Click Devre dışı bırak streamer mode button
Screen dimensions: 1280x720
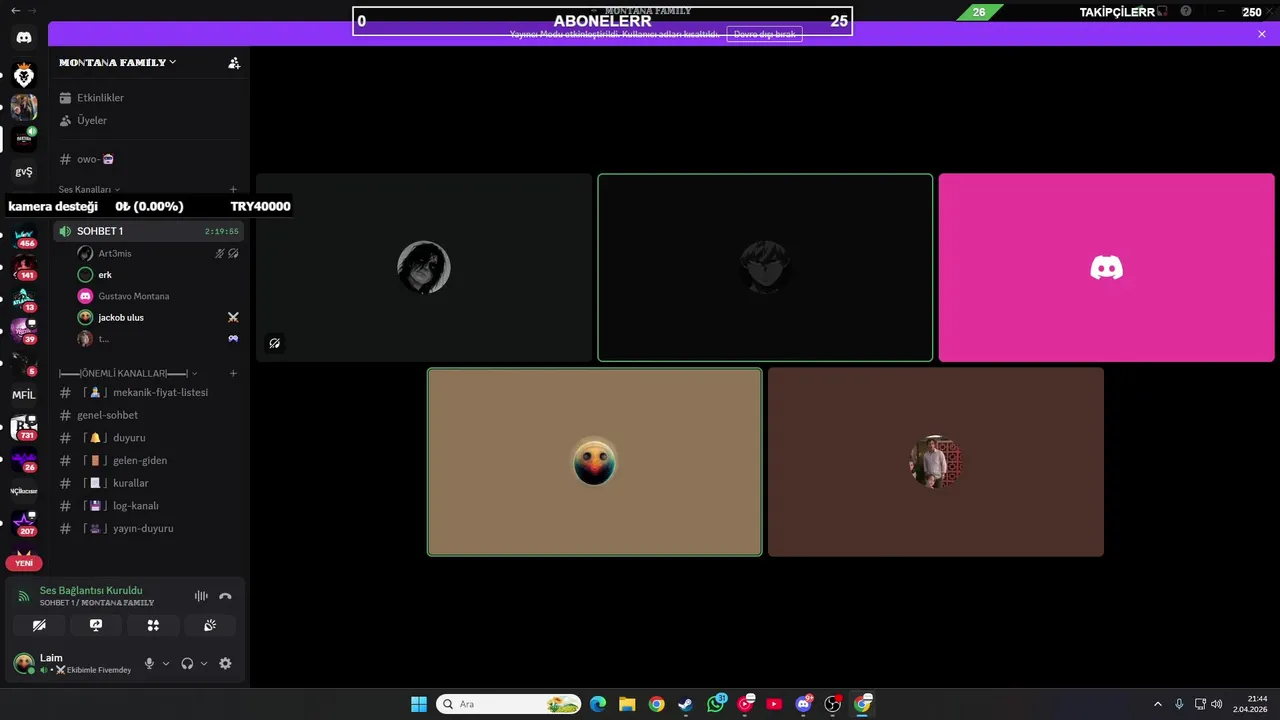(764, 34)
